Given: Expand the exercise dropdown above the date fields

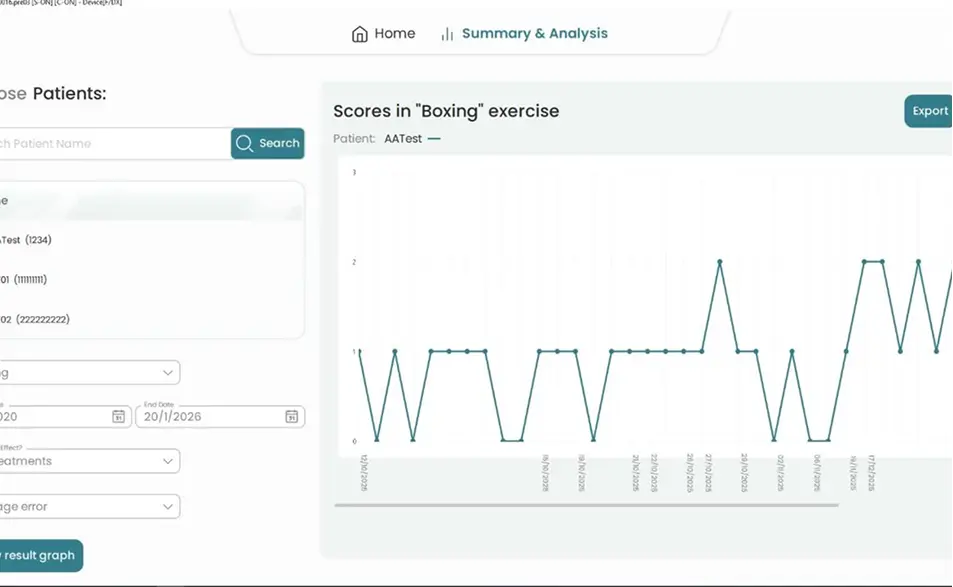Looking at the screenshot, I should tap(89, 372).
